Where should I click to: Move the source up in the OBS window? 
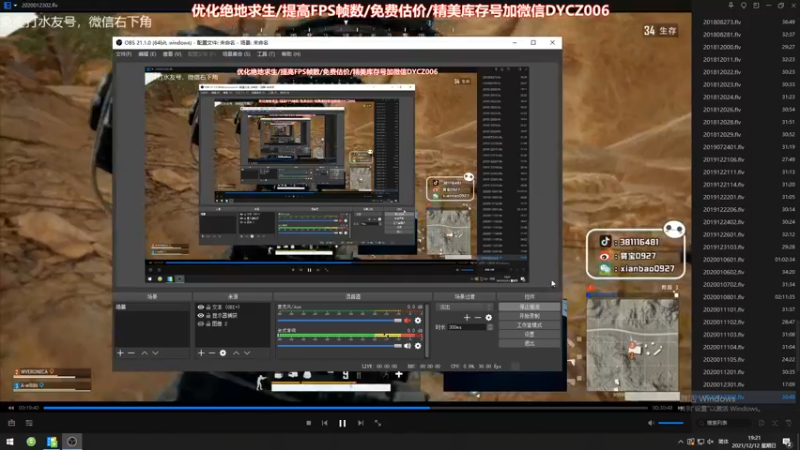236,353
